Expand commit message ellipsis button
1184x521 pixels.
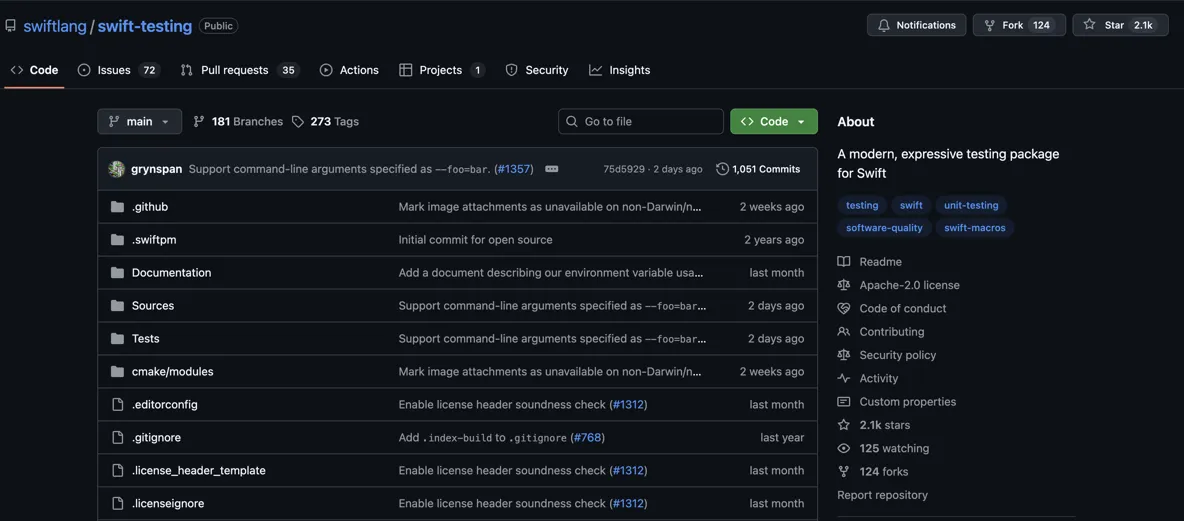point(551,169)
